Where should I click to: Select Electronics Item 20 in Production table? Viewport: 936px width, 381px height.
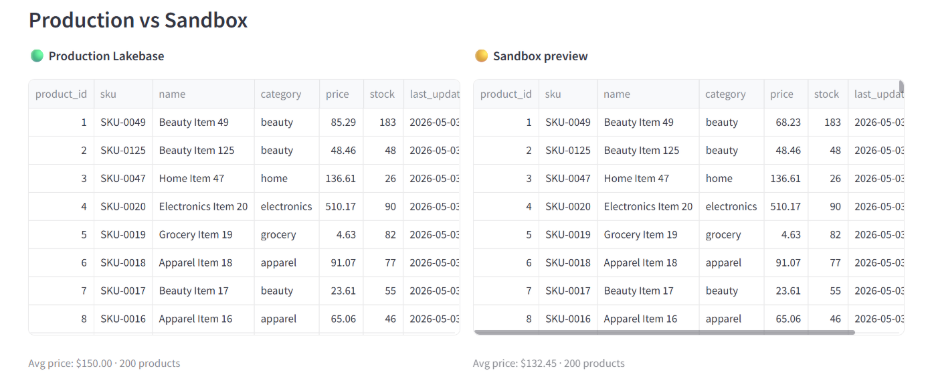pos(204,207)
